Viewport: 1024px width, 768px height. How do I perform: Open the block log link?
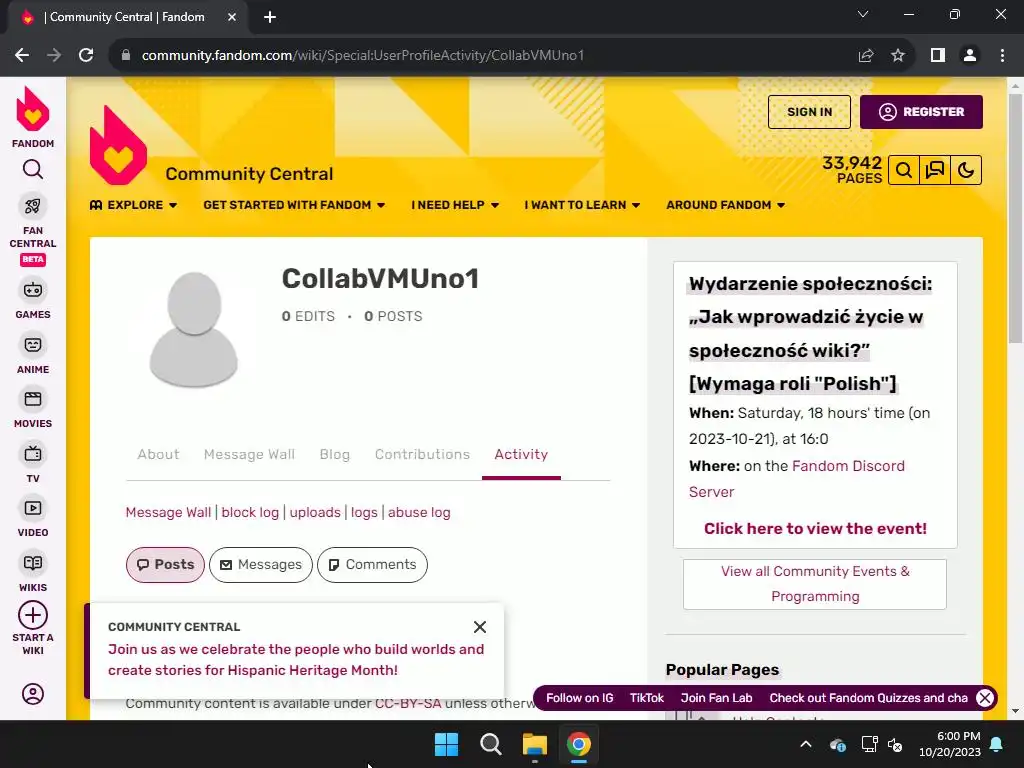click(x=250, y=513)
